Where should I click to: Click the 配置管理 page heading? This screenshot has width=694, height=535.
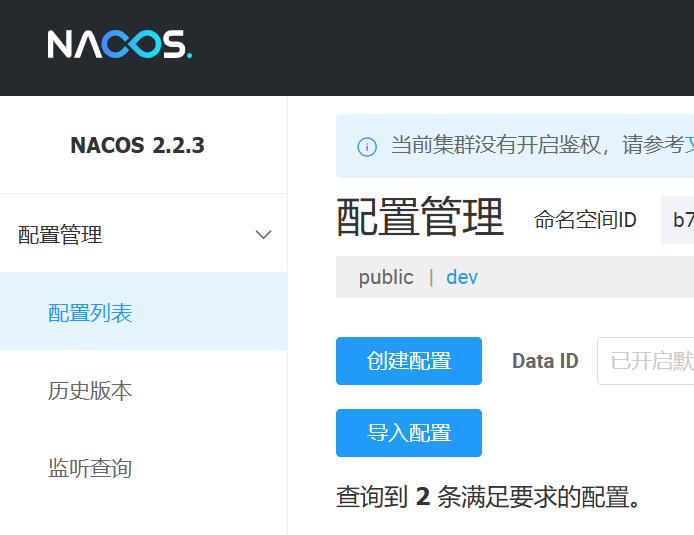pos(420,217)
